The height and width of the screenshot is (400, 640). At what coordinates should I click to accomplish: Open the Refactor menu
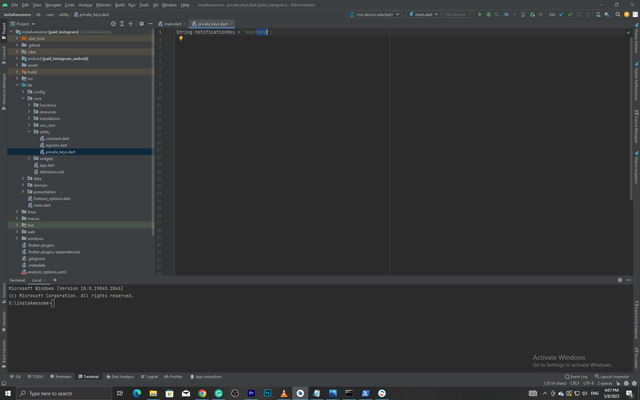103,5
